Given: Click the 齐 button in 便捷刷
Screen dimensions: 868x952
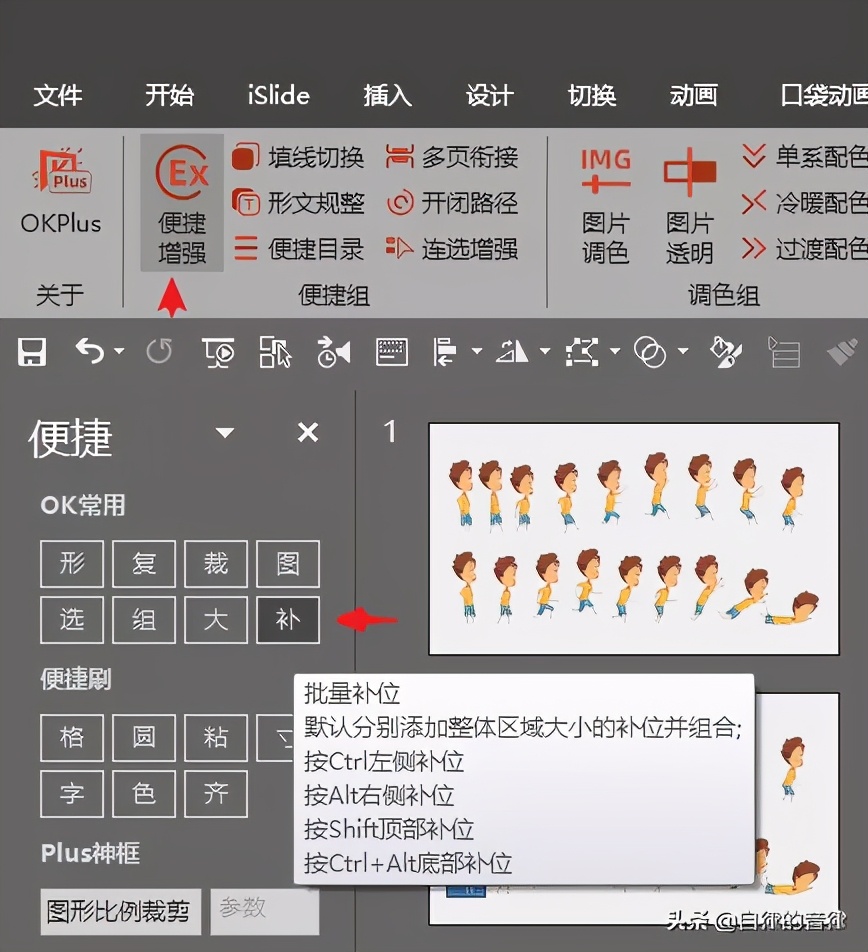Looking at the screenshot, I should [x=215, y=794].
